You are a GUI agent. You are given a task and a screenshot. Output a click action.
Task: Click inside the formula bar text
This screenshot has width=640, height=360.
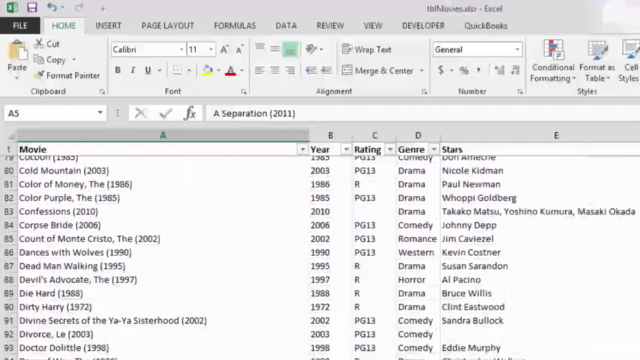(x=254, y=113)
